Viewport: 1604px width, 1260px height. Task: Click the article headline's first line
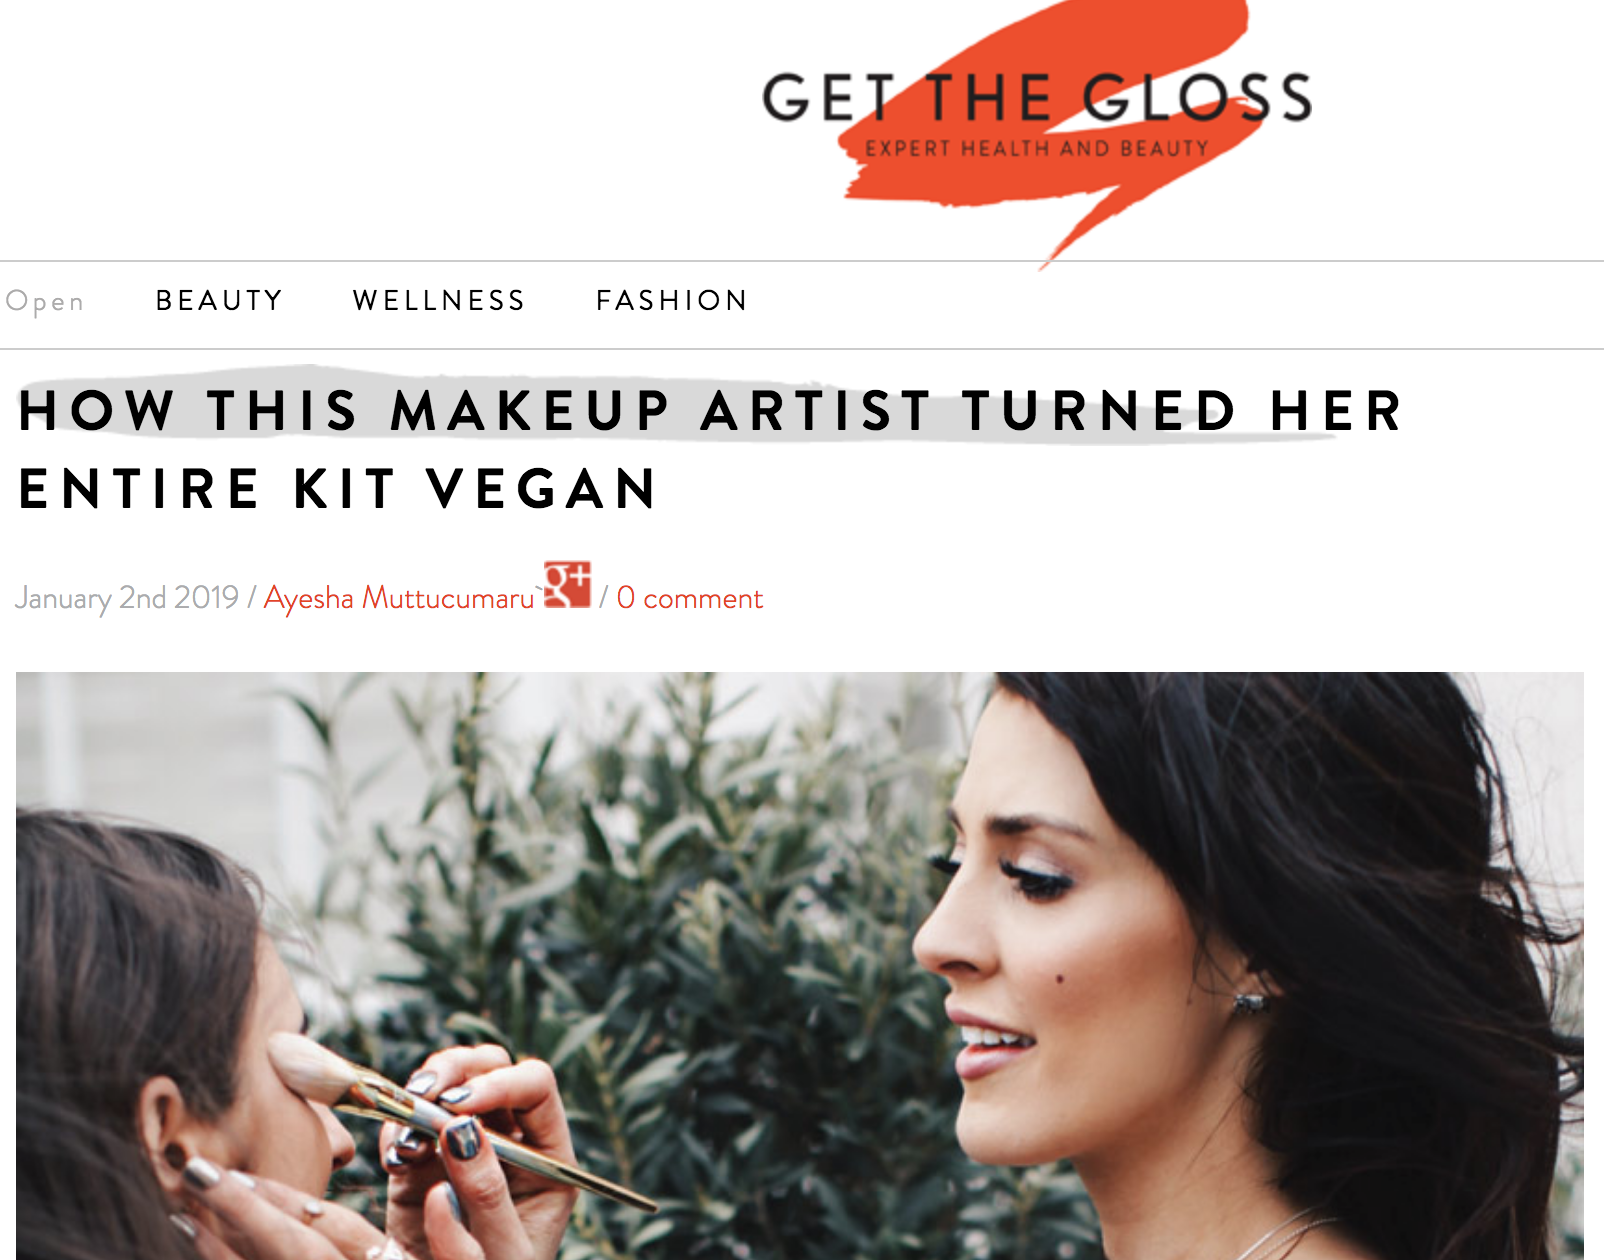[x=711, y=411]
